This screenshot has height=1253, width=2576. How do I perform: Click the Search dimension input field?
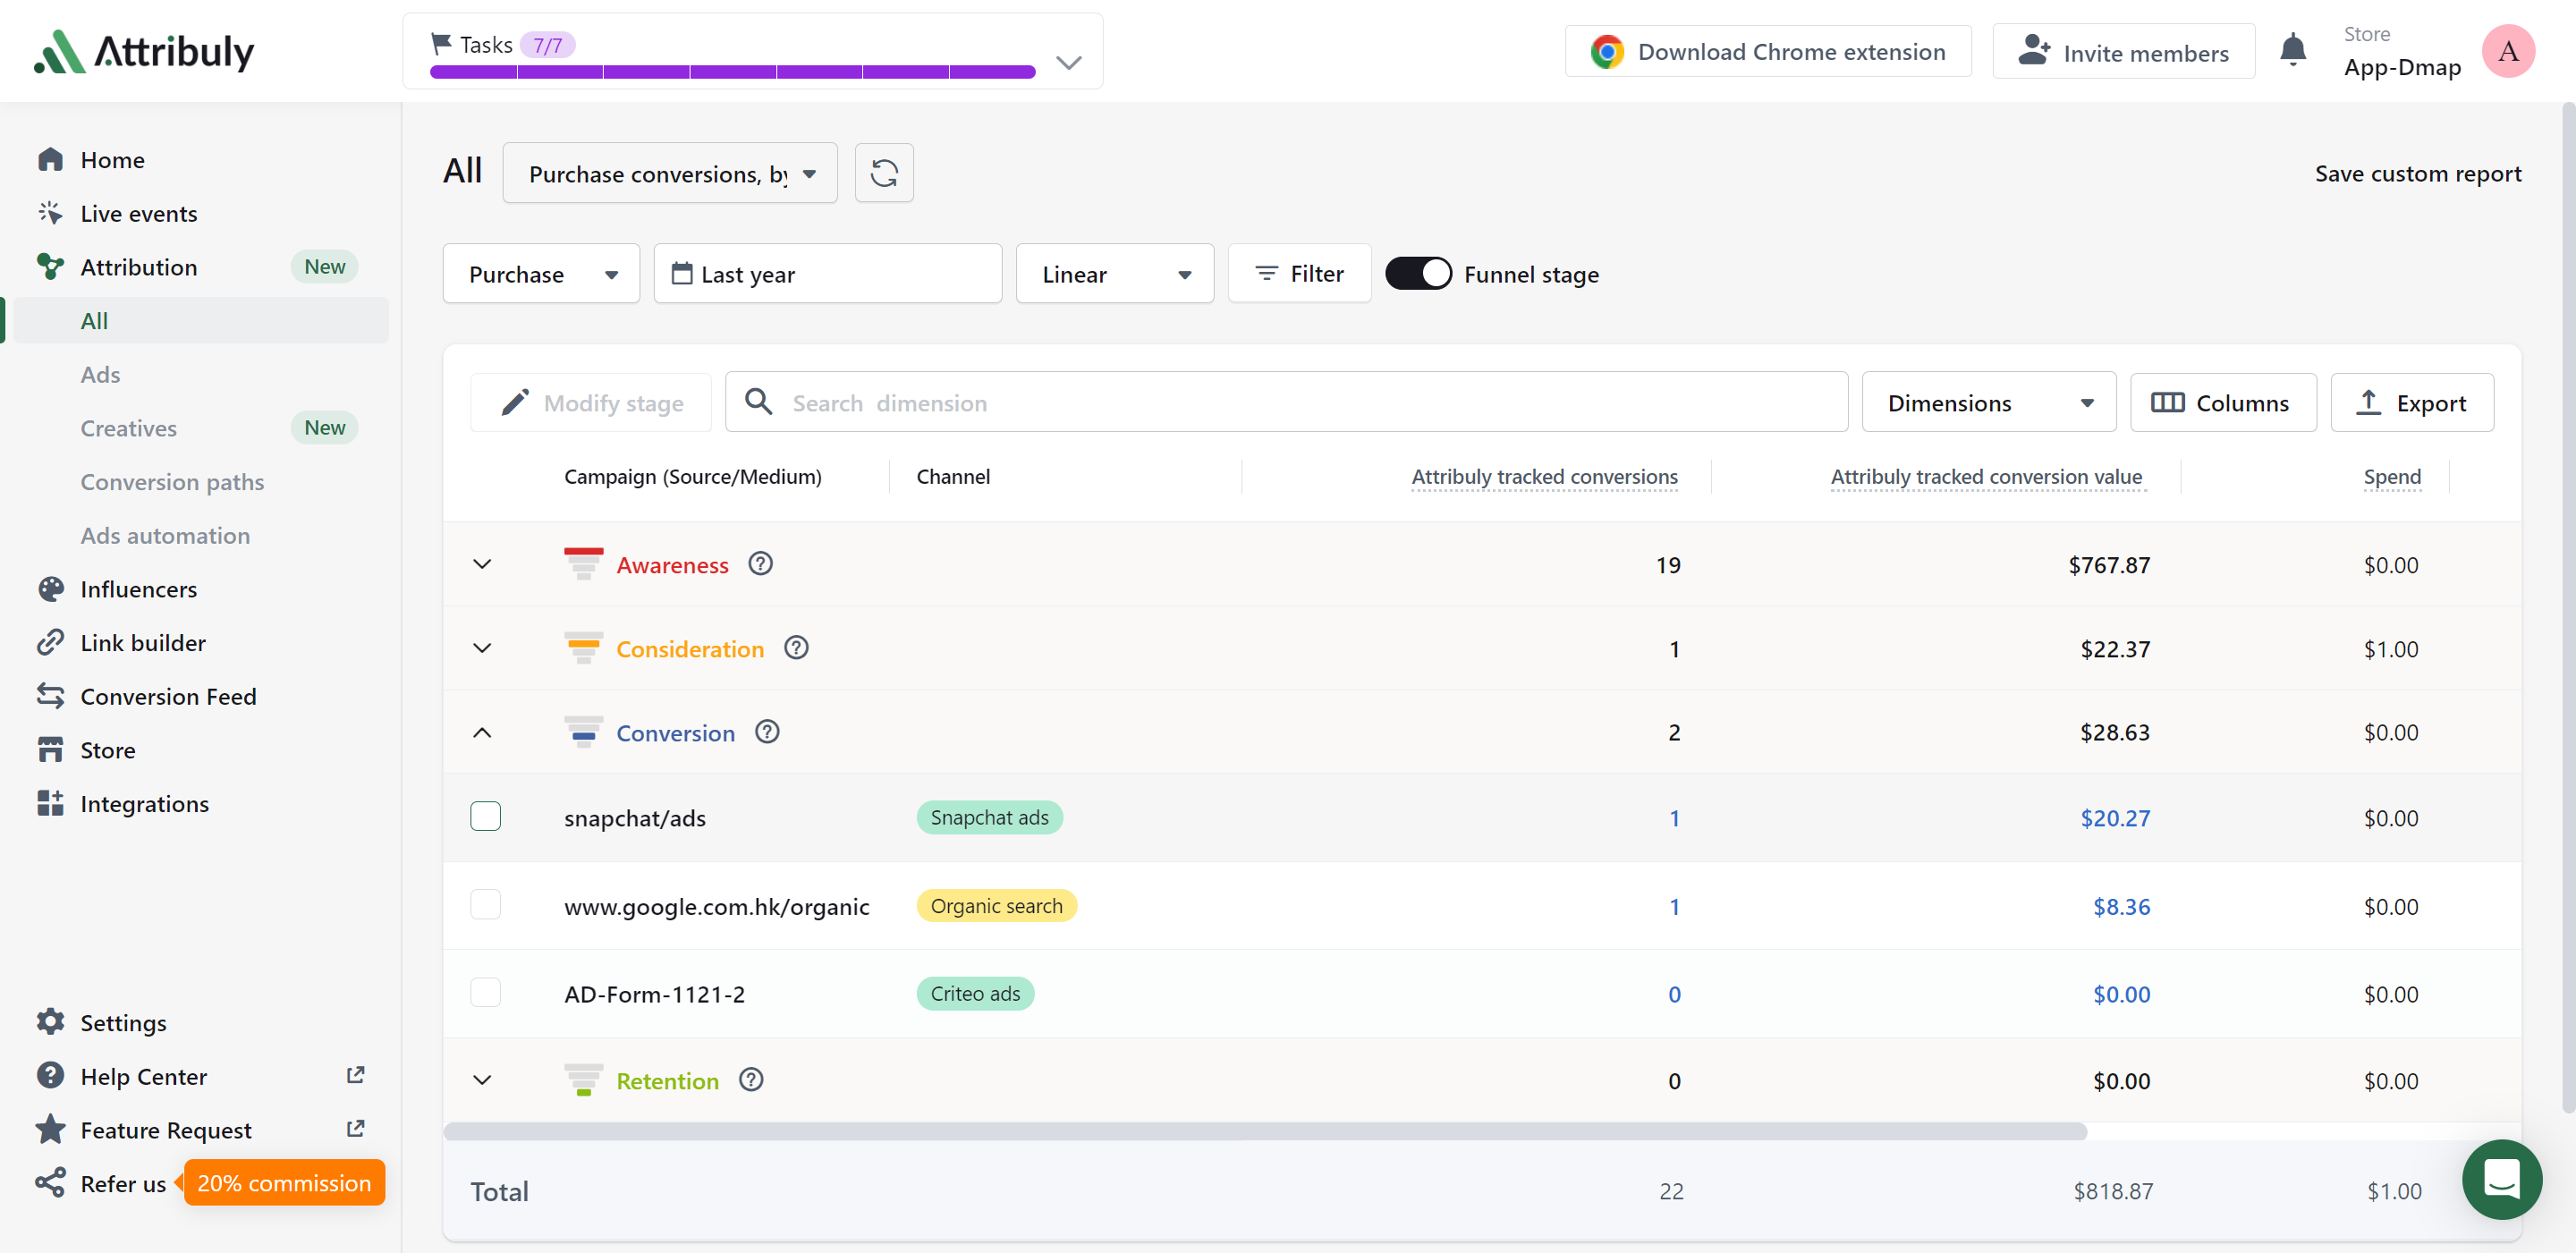pyautogui.click(x=1286, y=402)
